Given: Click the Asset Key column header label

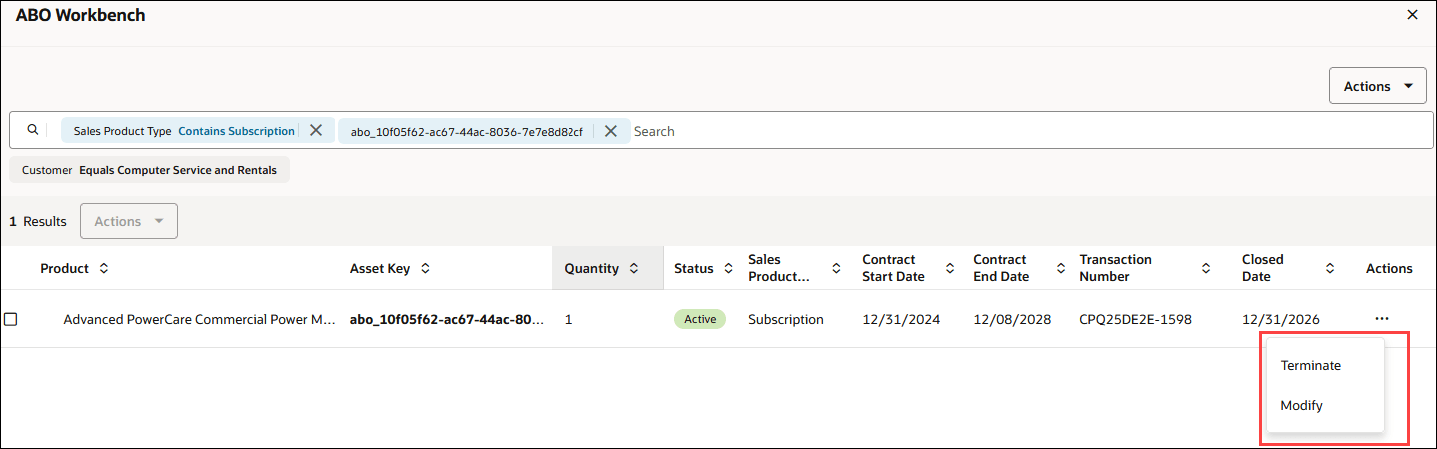Looking at the screenshot, I should pyautogui.click(x=380, y=268).
